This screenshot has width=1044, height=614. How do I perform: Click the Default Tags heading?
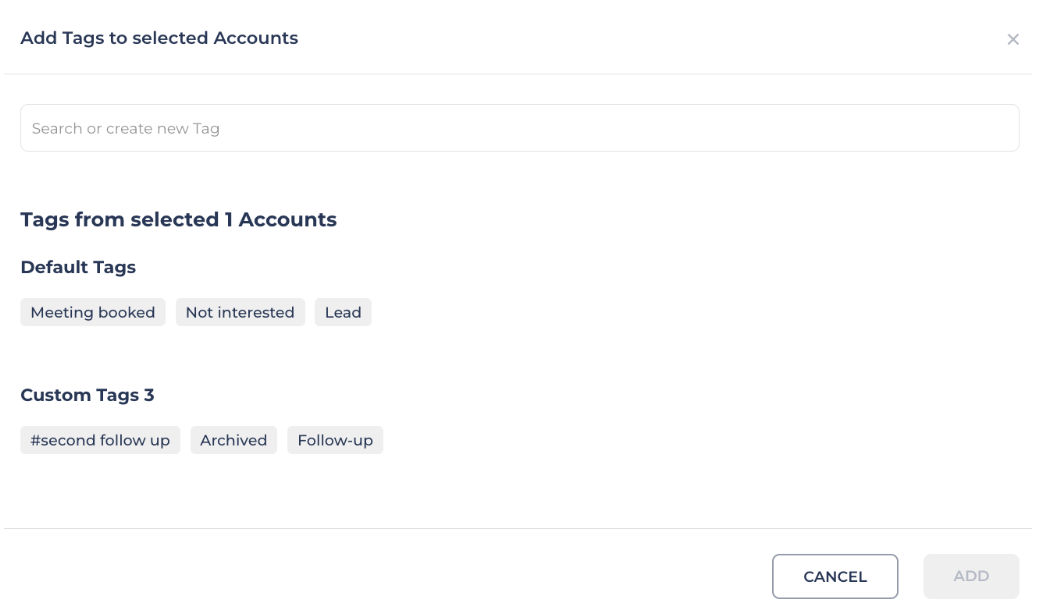click(78, 268)
